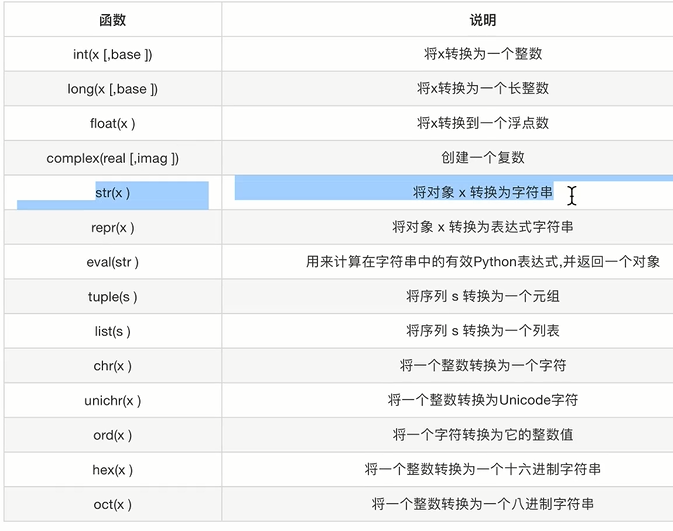
Task: Click the ord(x ) function cell
Action: pos(112,435)
